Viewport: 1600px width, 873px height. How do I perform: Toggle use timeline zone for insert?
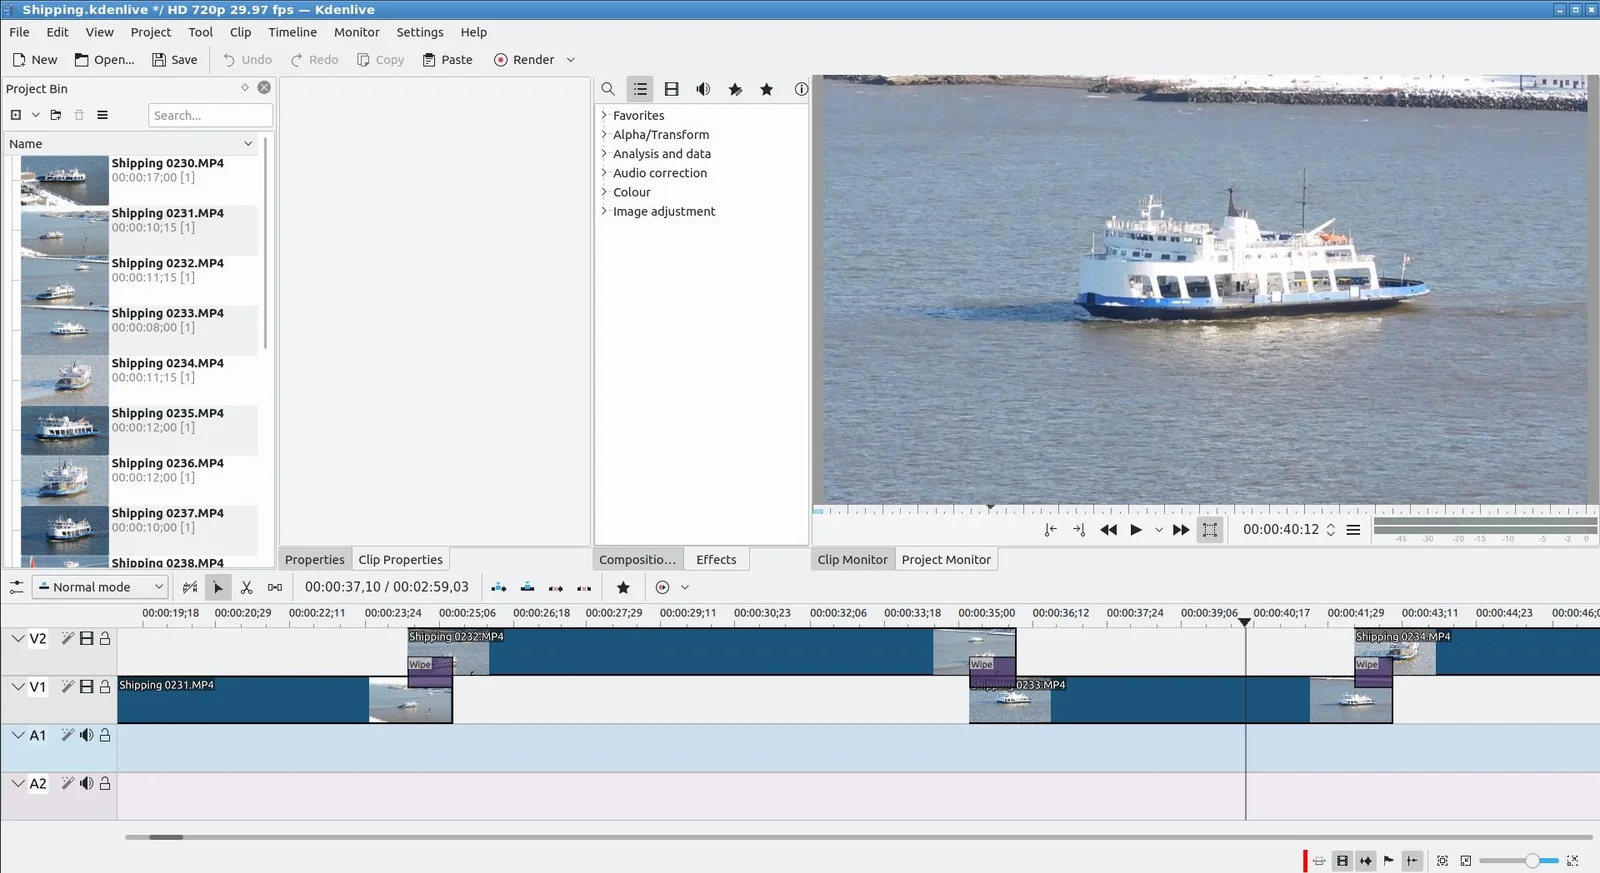pyautogui.click(x=190, y=588)
